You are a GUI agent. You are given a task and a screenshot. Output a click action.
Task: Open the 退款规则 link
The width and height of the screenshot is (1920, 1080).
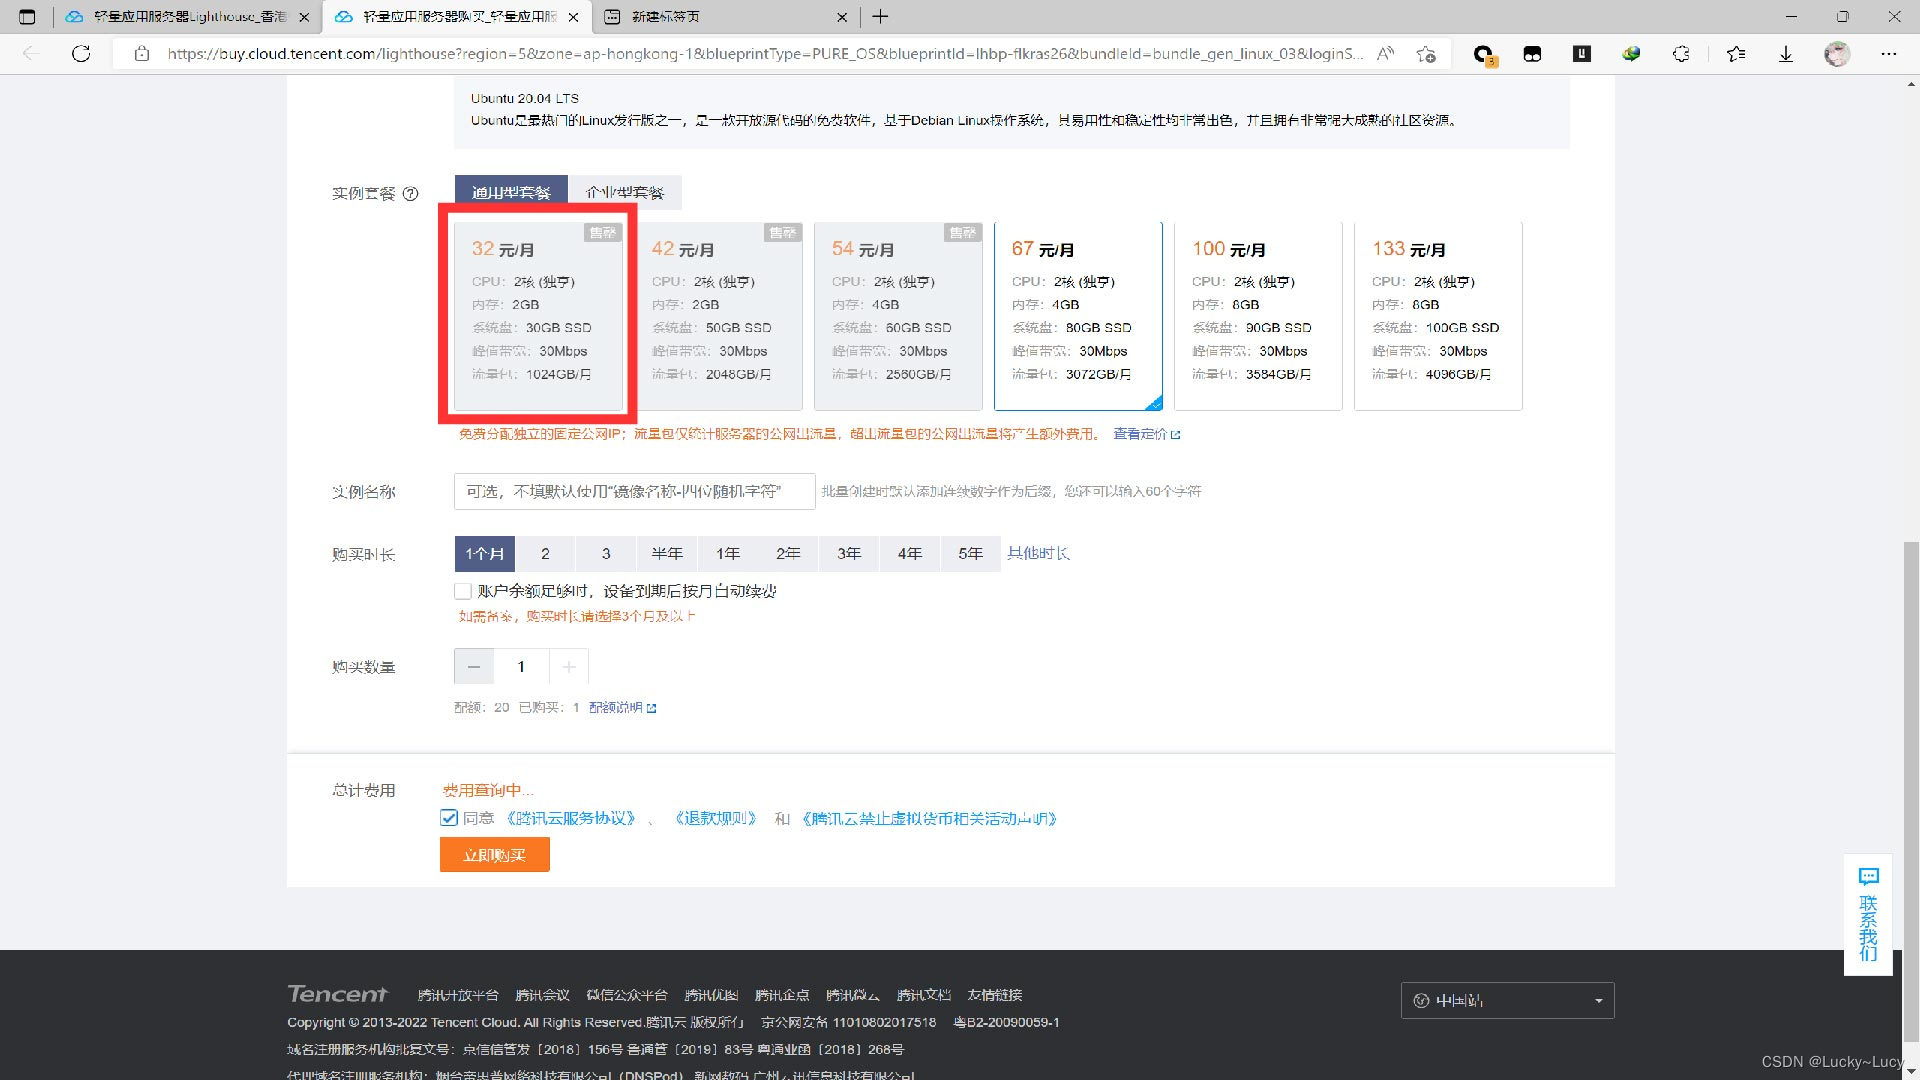(x=716, y=818)
